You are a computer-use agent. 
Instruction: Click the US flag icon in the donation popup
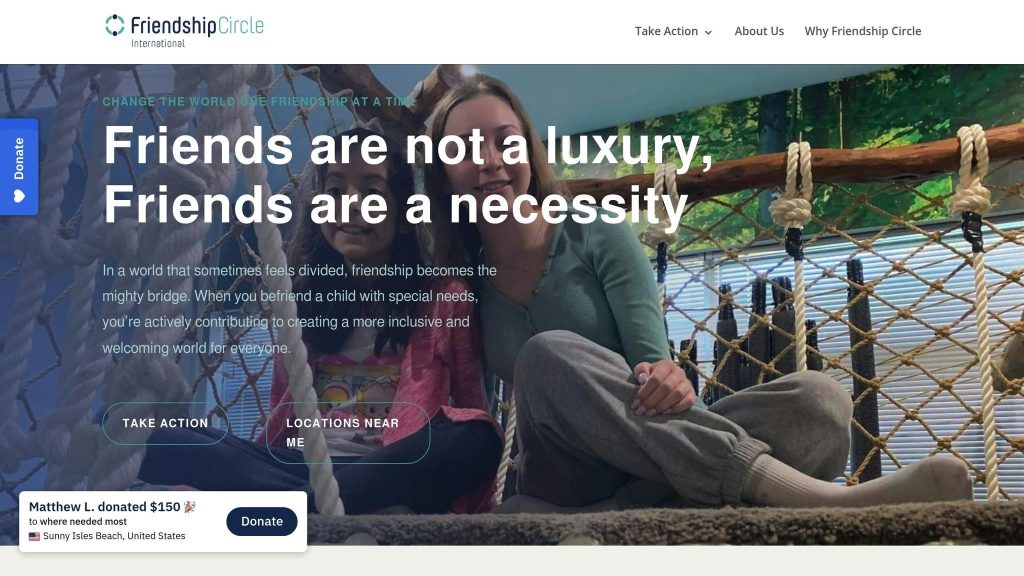[35, 536]
